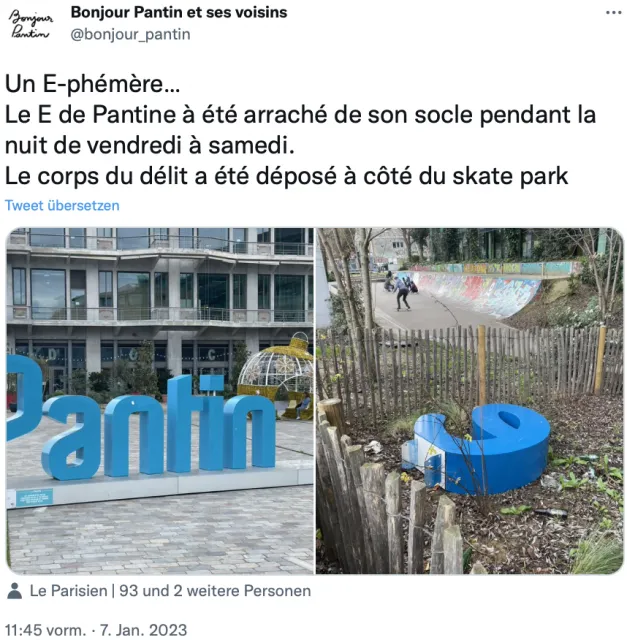This screenshot has width=627, height=640.
Task: Click '93 und 2 weitere Personen' tagged list
Action: [215, 591]
